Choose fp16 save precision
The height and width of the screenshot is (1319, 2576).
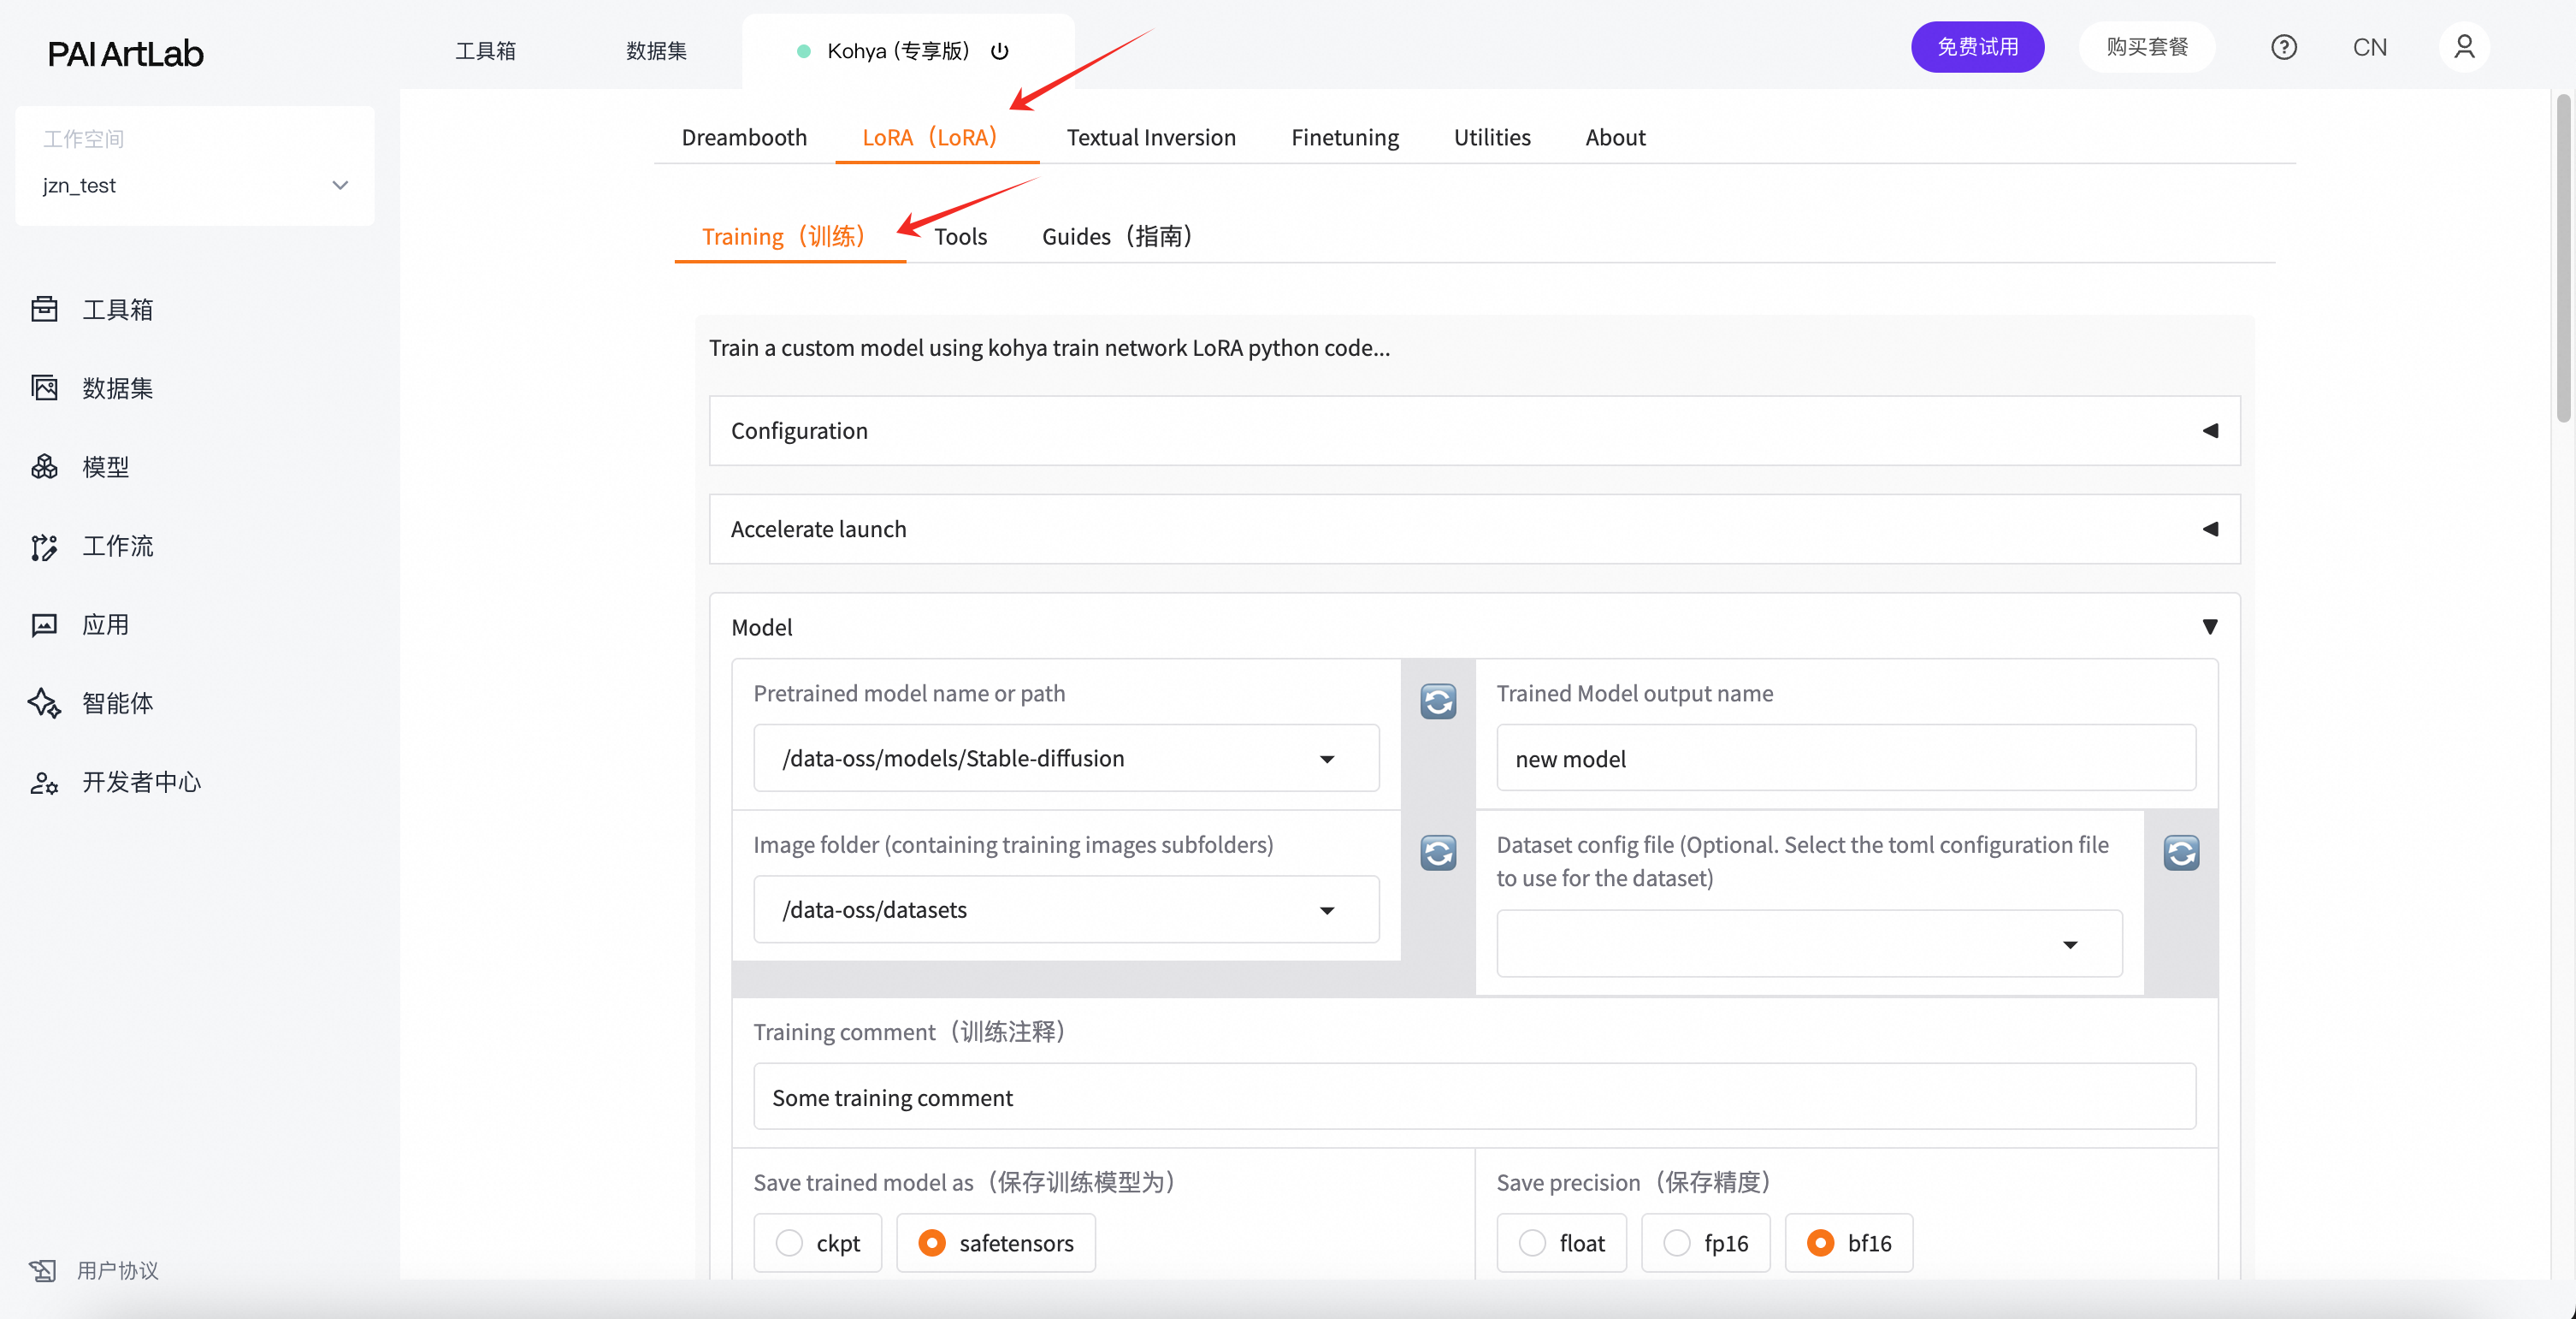tap(1677, 1242)
